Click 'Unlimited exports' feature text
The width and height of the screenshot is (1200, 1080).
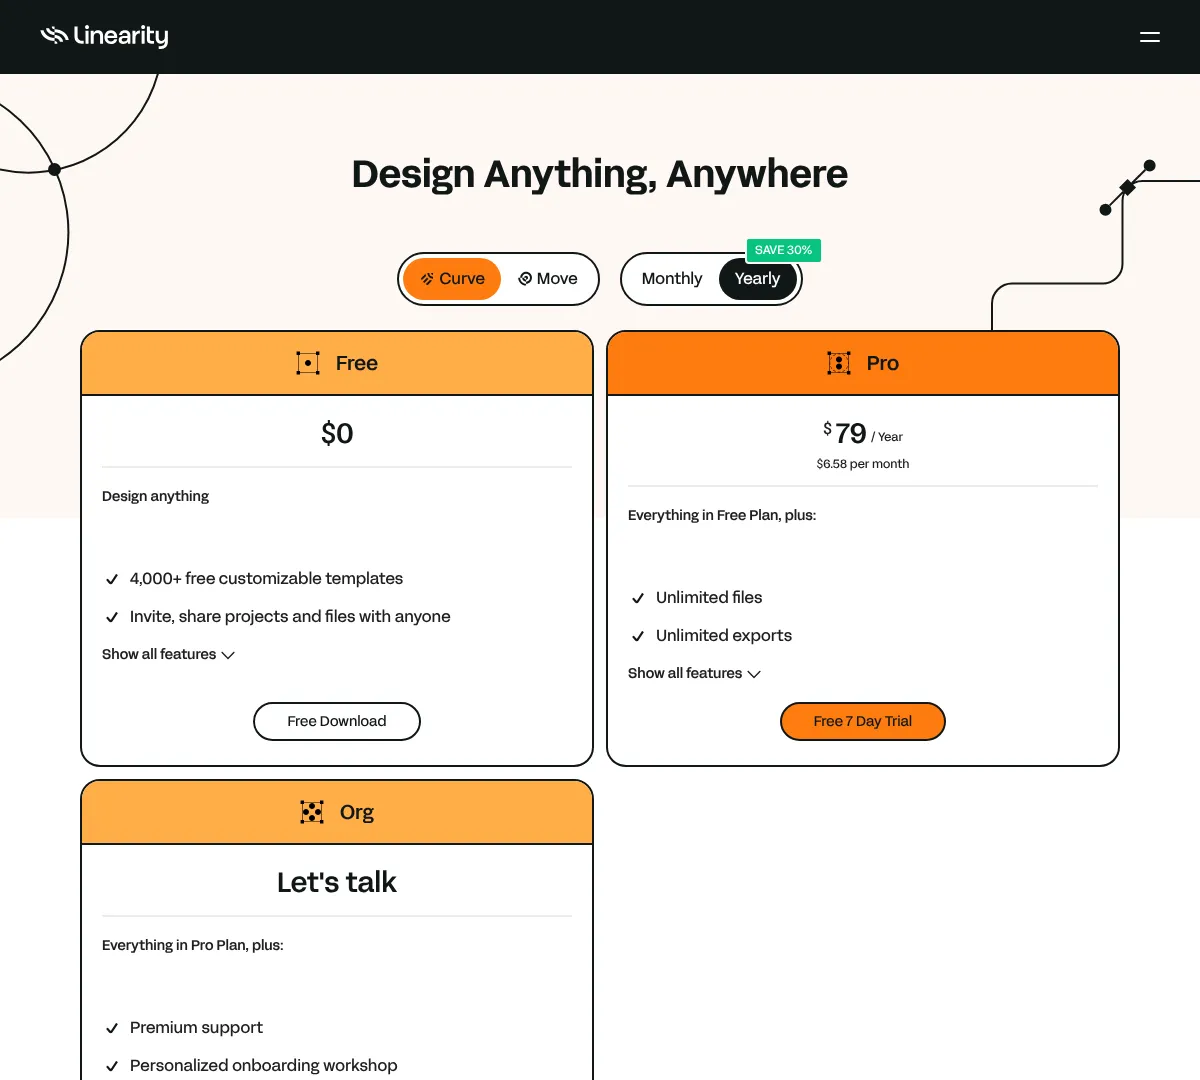coord(724,635)
